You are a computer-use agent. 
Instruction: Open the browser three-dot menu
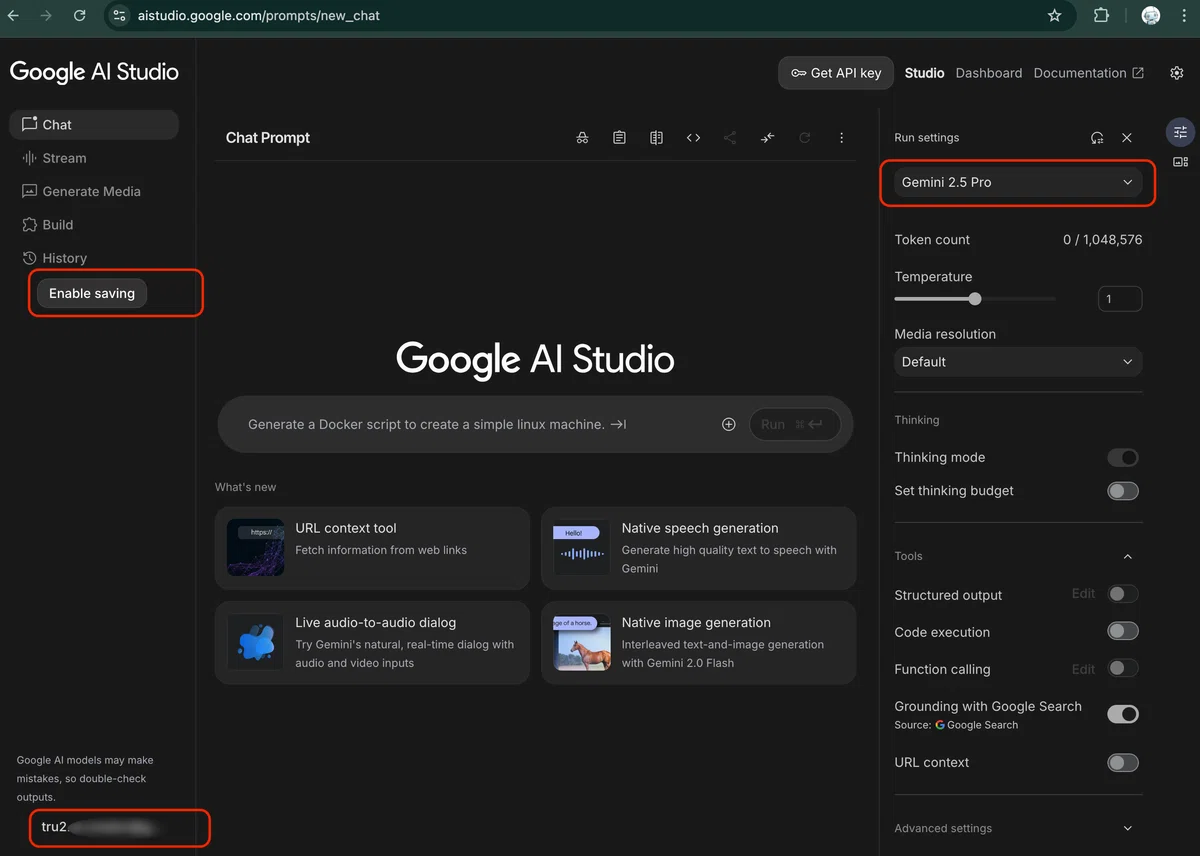coord(1184,16)
